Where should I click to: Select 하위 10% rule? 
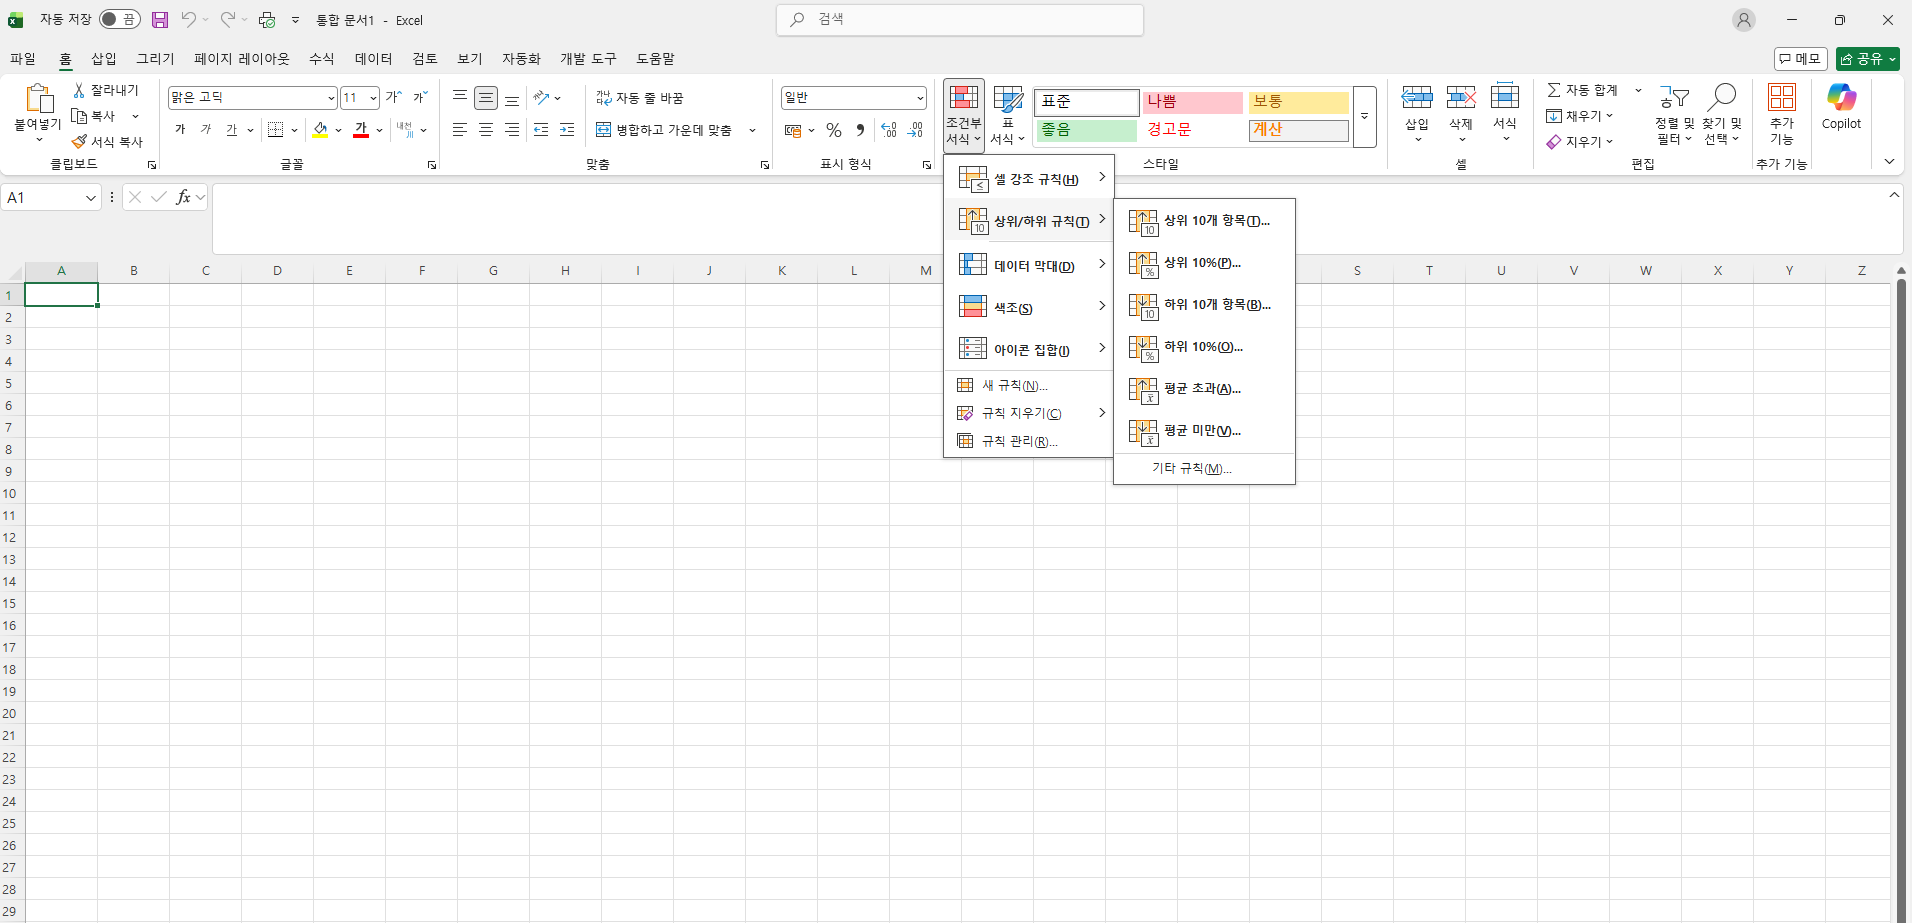coord(1204,347)
